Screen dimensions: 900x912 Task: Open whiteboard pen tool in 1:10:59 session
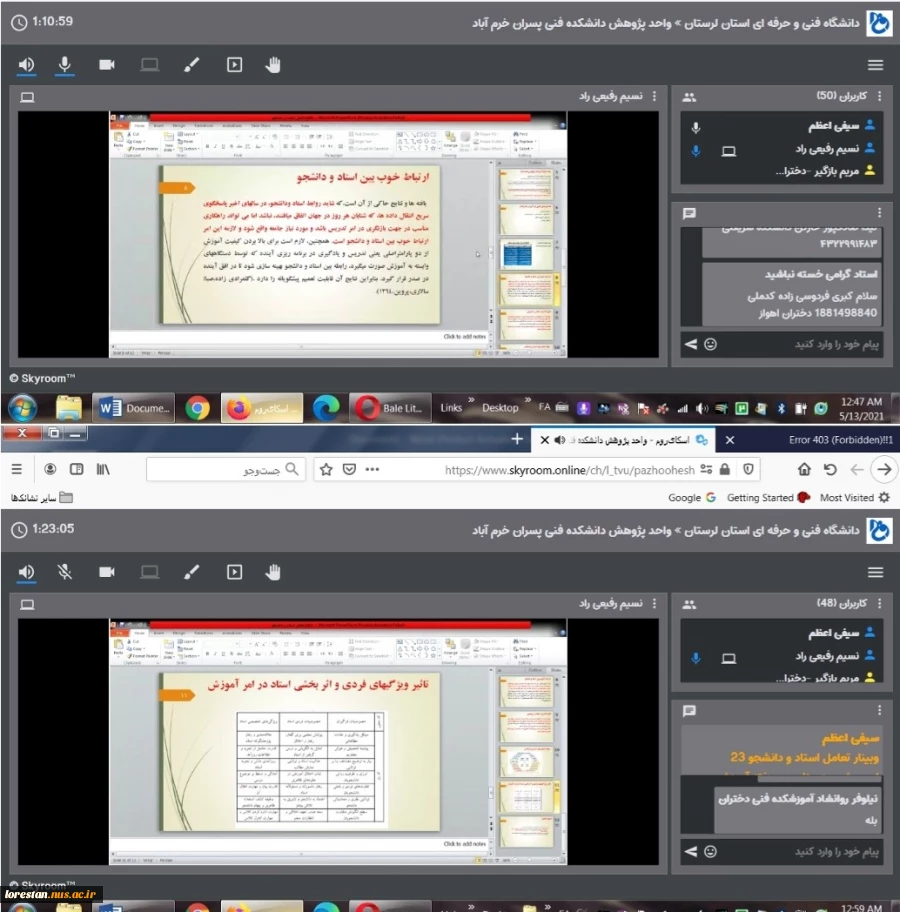tap(191, 65)
